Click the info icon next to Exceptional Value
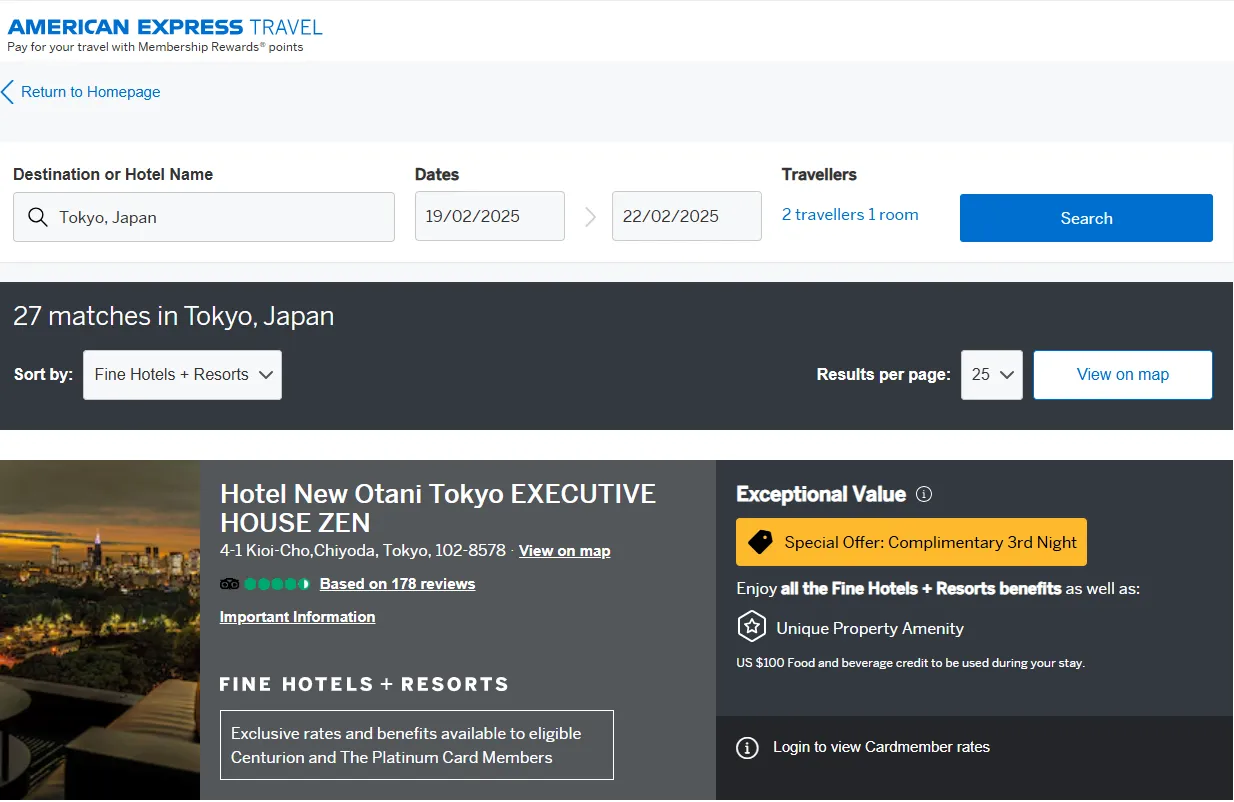1234x802 pixels. (x=924, y=494)
